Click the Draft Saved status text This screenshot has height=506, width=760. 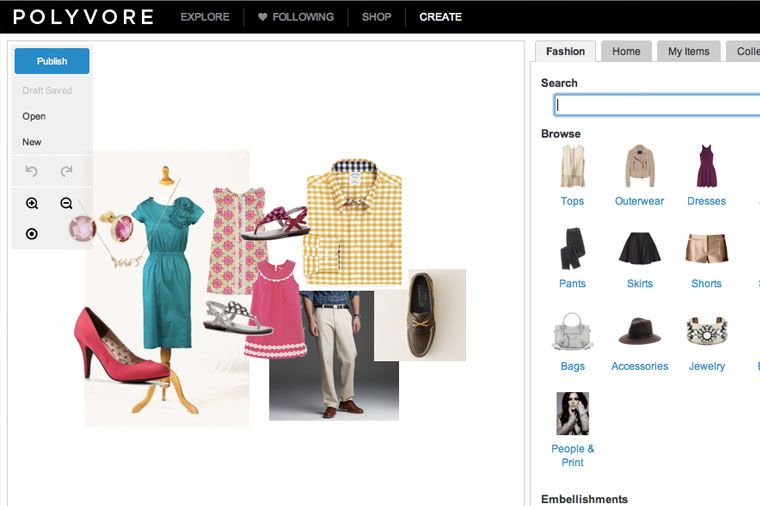click(x=47, y=91)
